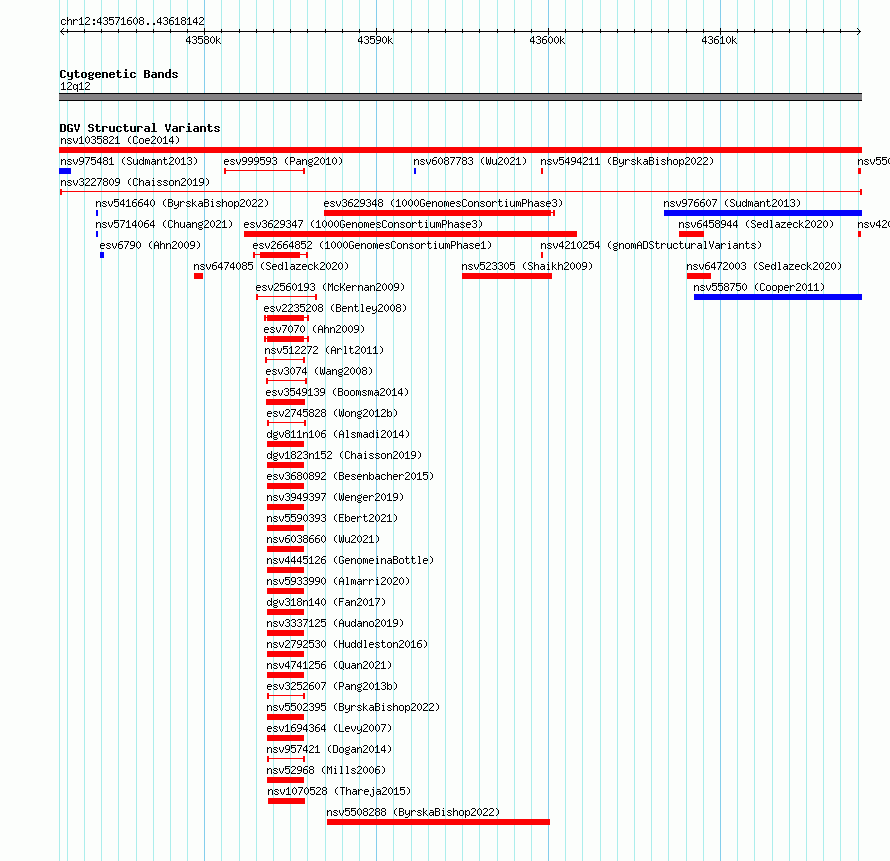Click the blue bar of nsv558750
The image size is (890, 861).
pyautogui.click(x=778, y=297)
